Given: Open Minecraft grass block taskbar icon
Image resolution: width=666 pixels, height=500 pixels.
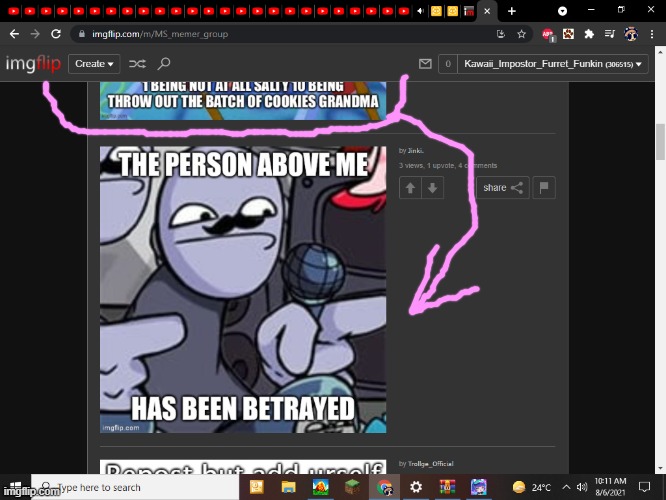Looking at the screenshot, I should [352, 487].
